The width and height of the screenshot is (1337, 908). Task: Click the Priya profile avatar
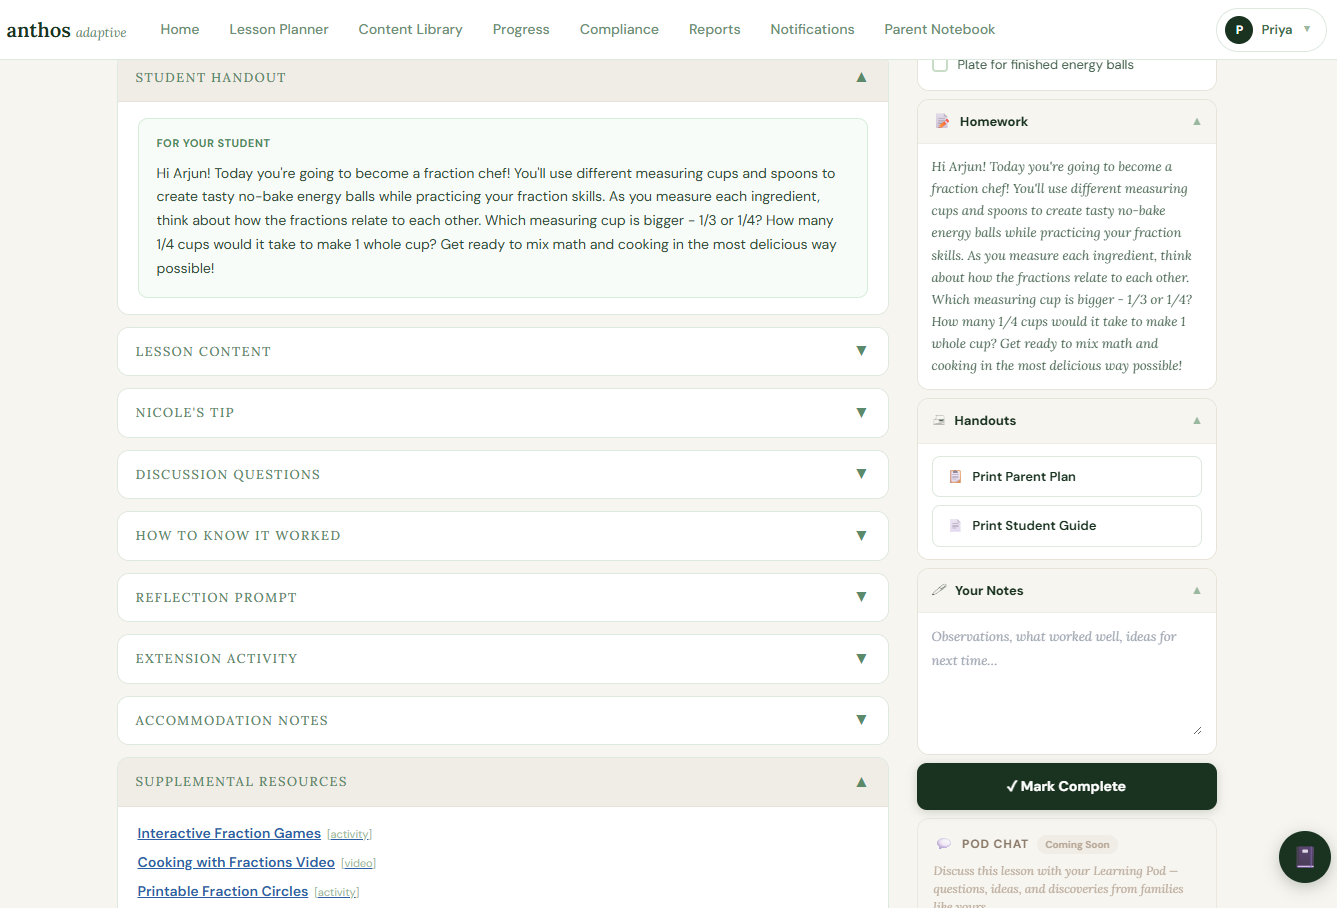pyautogui.click(x=1238, y=29)
